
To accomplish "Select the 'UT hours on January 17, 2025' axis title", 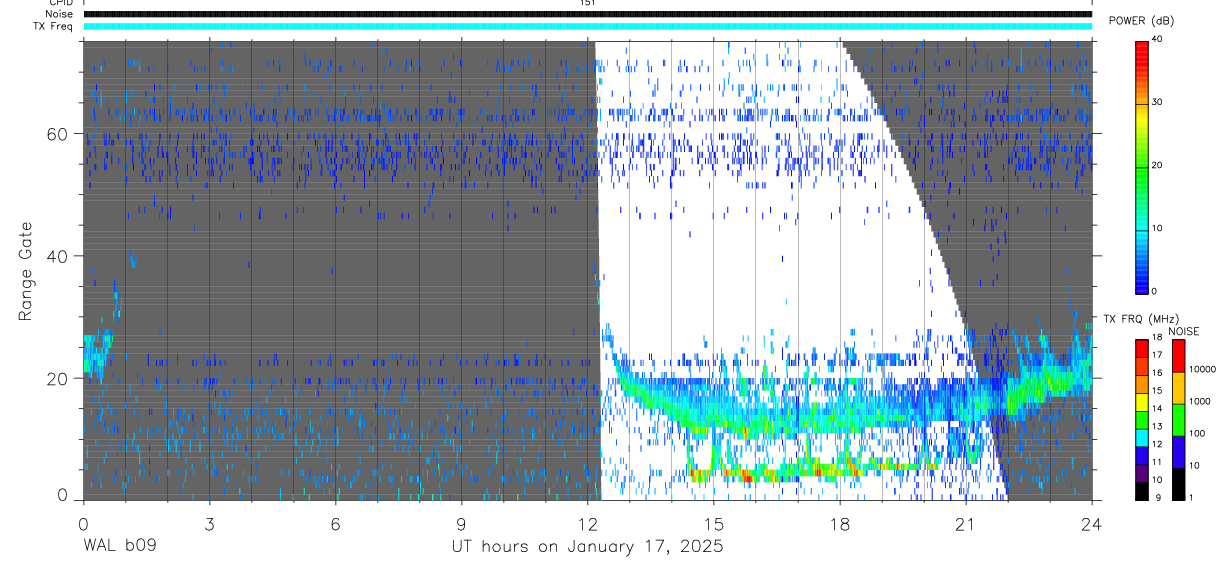I will pyautogui.click(x=586, y=547).
